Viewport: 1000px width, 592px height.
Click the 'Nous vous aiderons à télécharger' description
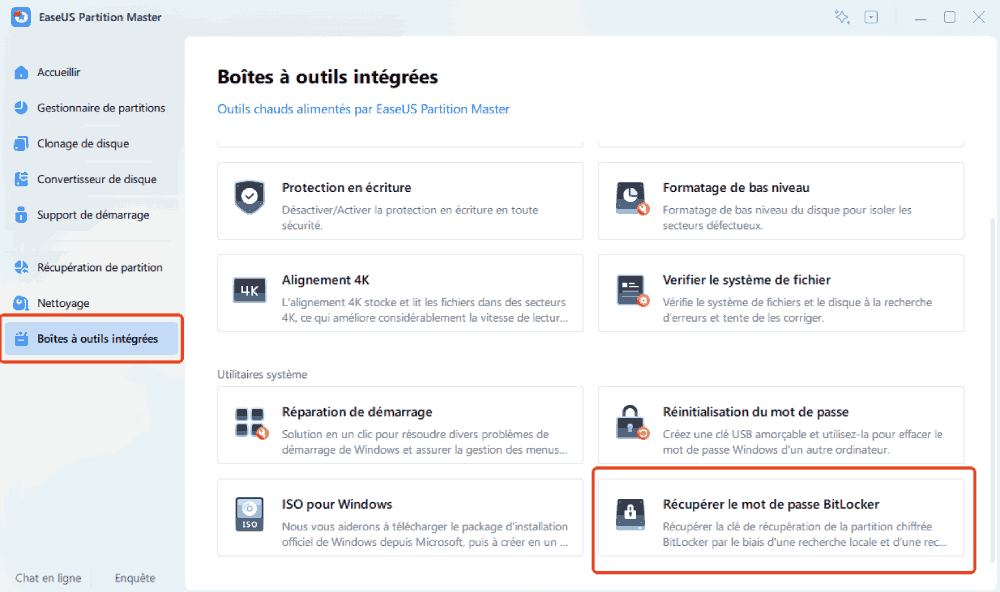click(425, 534)
